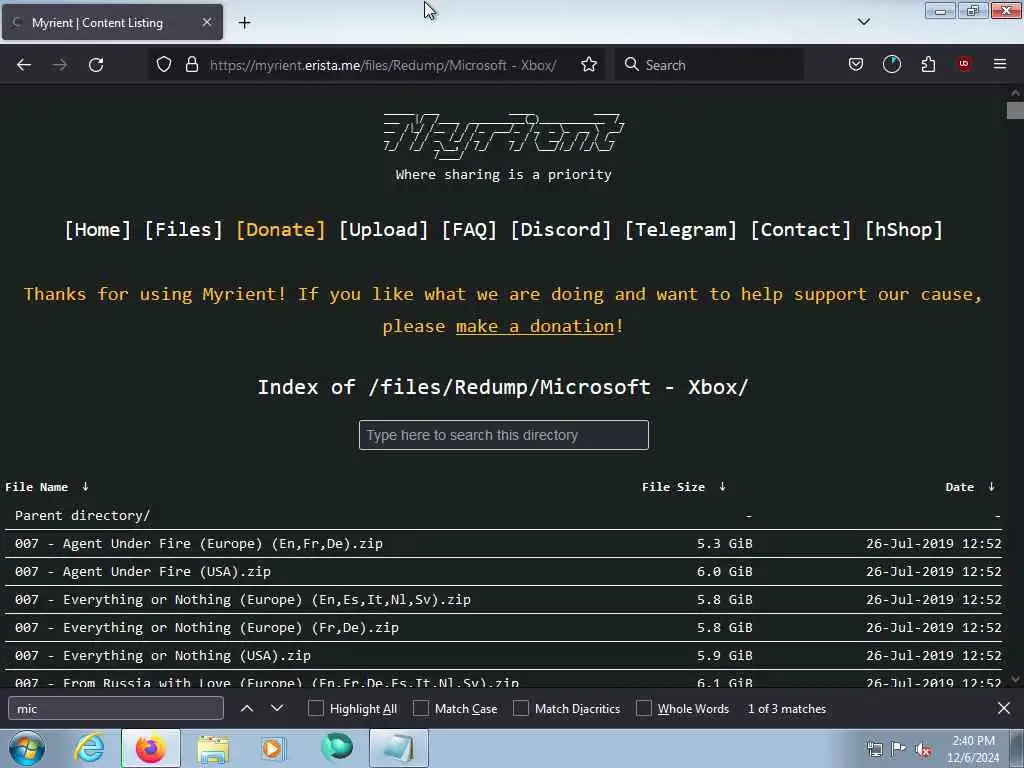This screenshot has height=768, width=1024.
Task: Sort by Date arrow
Action: 991,487
